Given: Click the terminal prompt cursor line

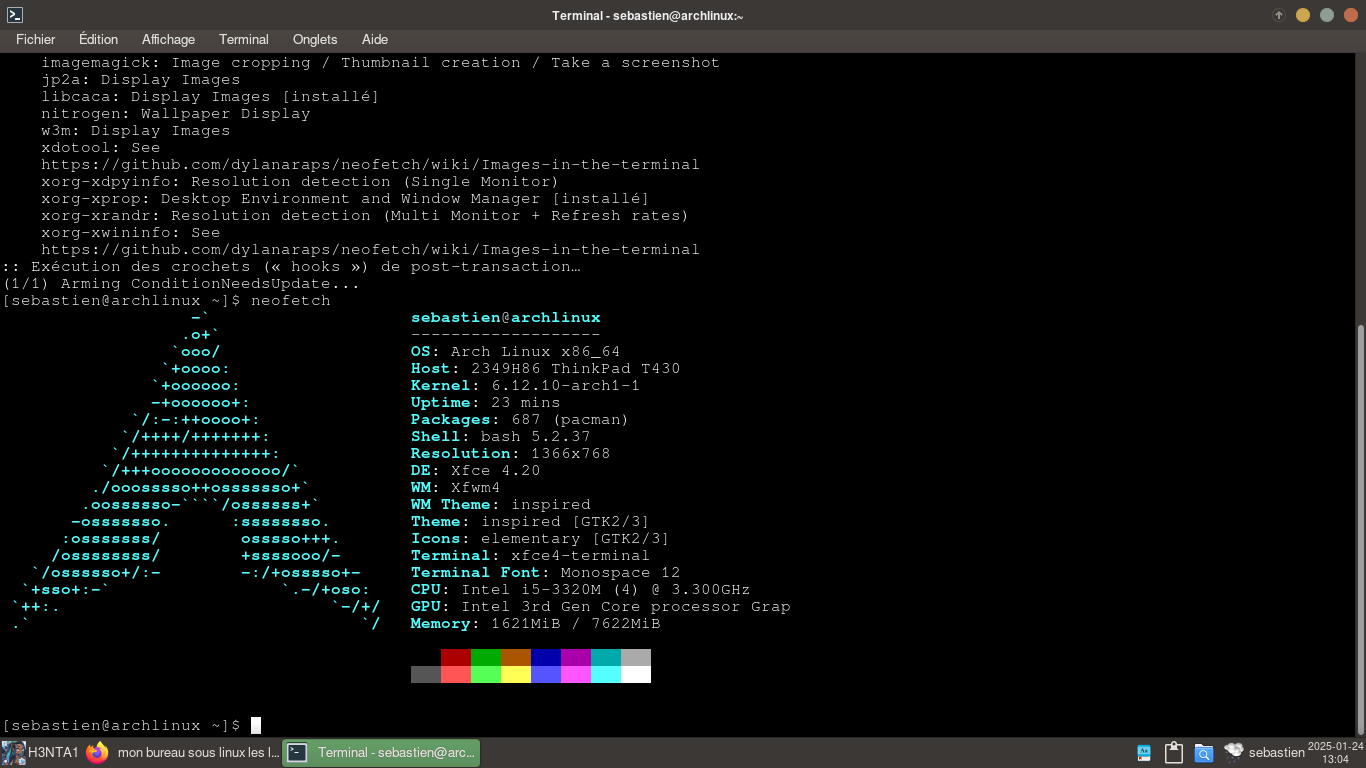Looking at the screenshot, I should pyautogui.click(x=131, y=725).
